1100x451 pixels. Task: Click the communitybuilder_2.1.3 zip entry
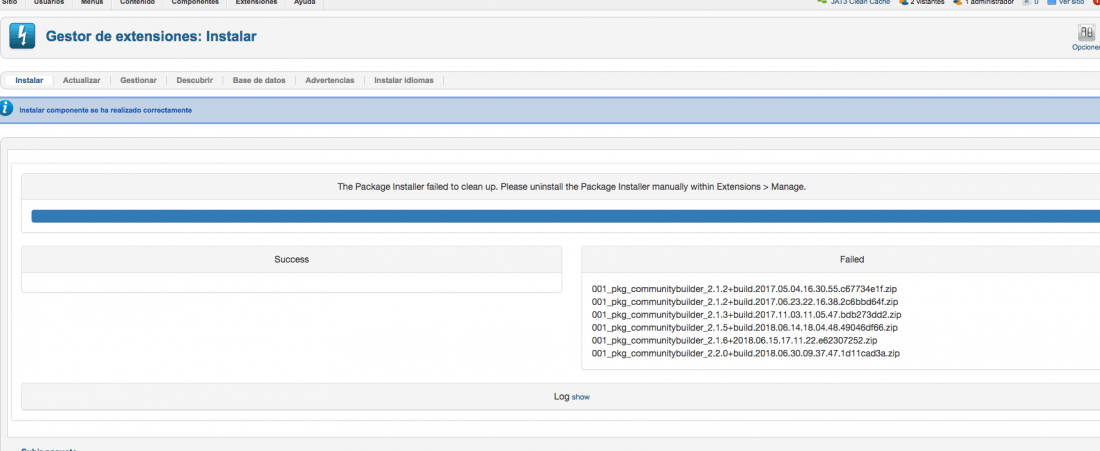click(x=746, y=315)
